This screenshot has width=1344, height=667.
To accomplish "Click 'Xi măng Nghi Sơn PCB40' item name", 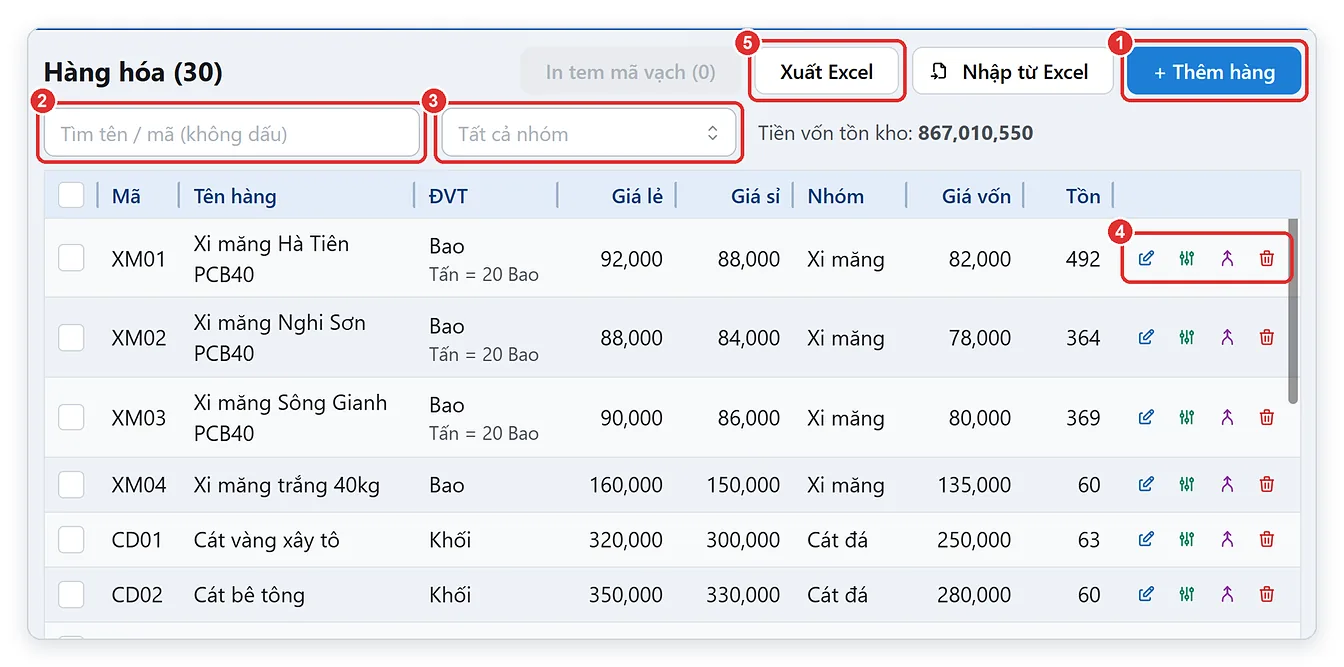I will (280, 338).
